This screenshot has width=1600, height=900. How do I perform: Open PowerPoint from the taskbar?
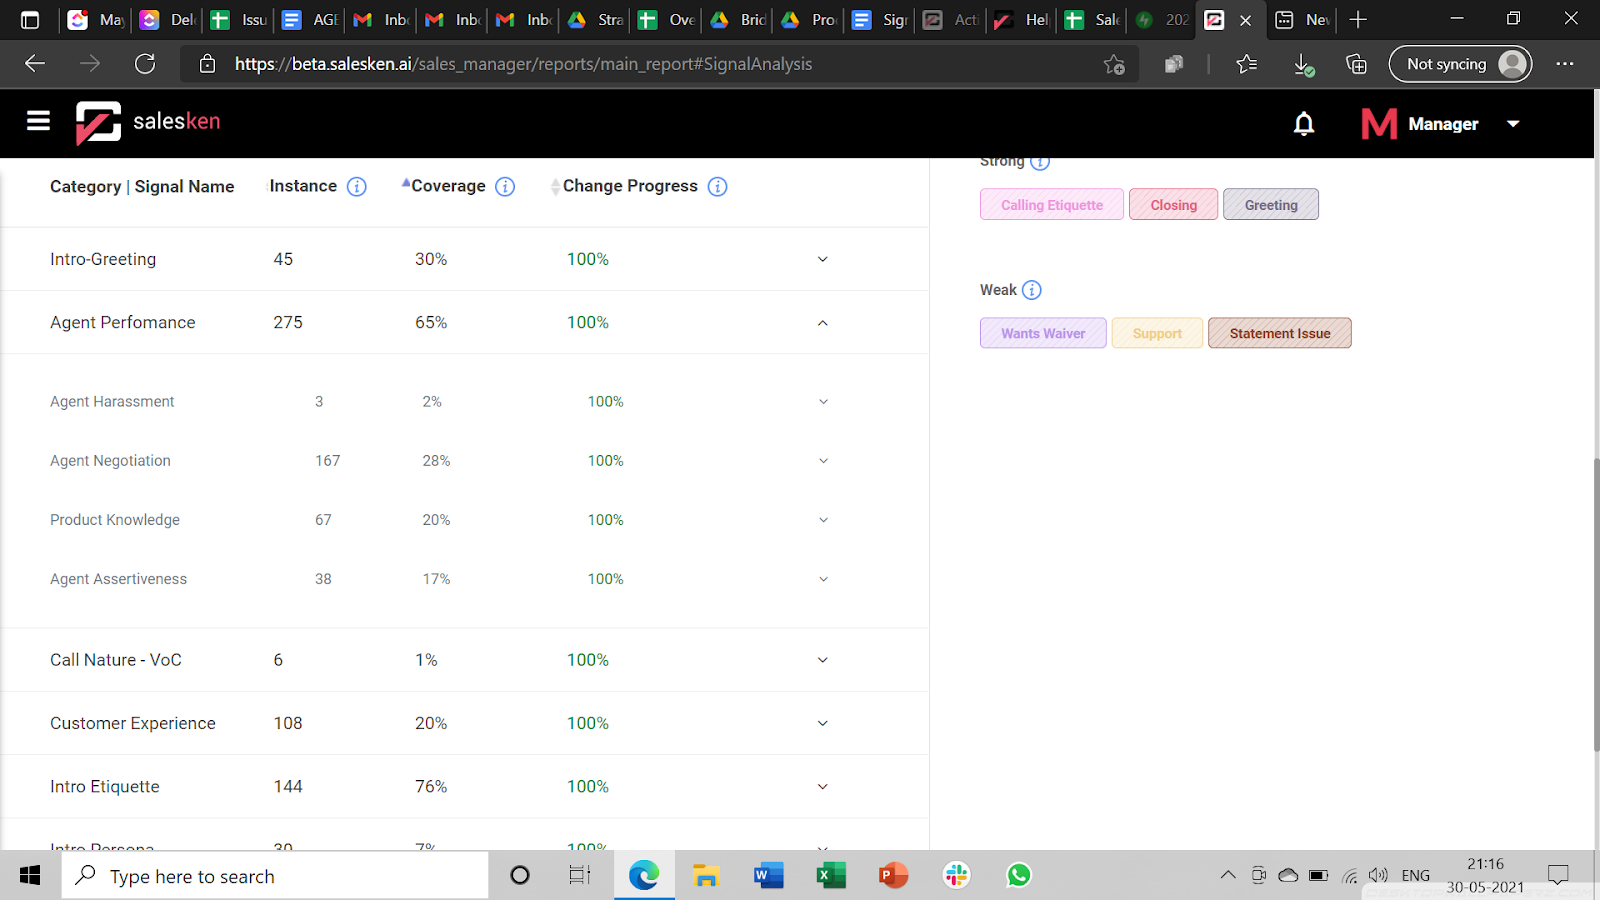[x=894, y=876]
